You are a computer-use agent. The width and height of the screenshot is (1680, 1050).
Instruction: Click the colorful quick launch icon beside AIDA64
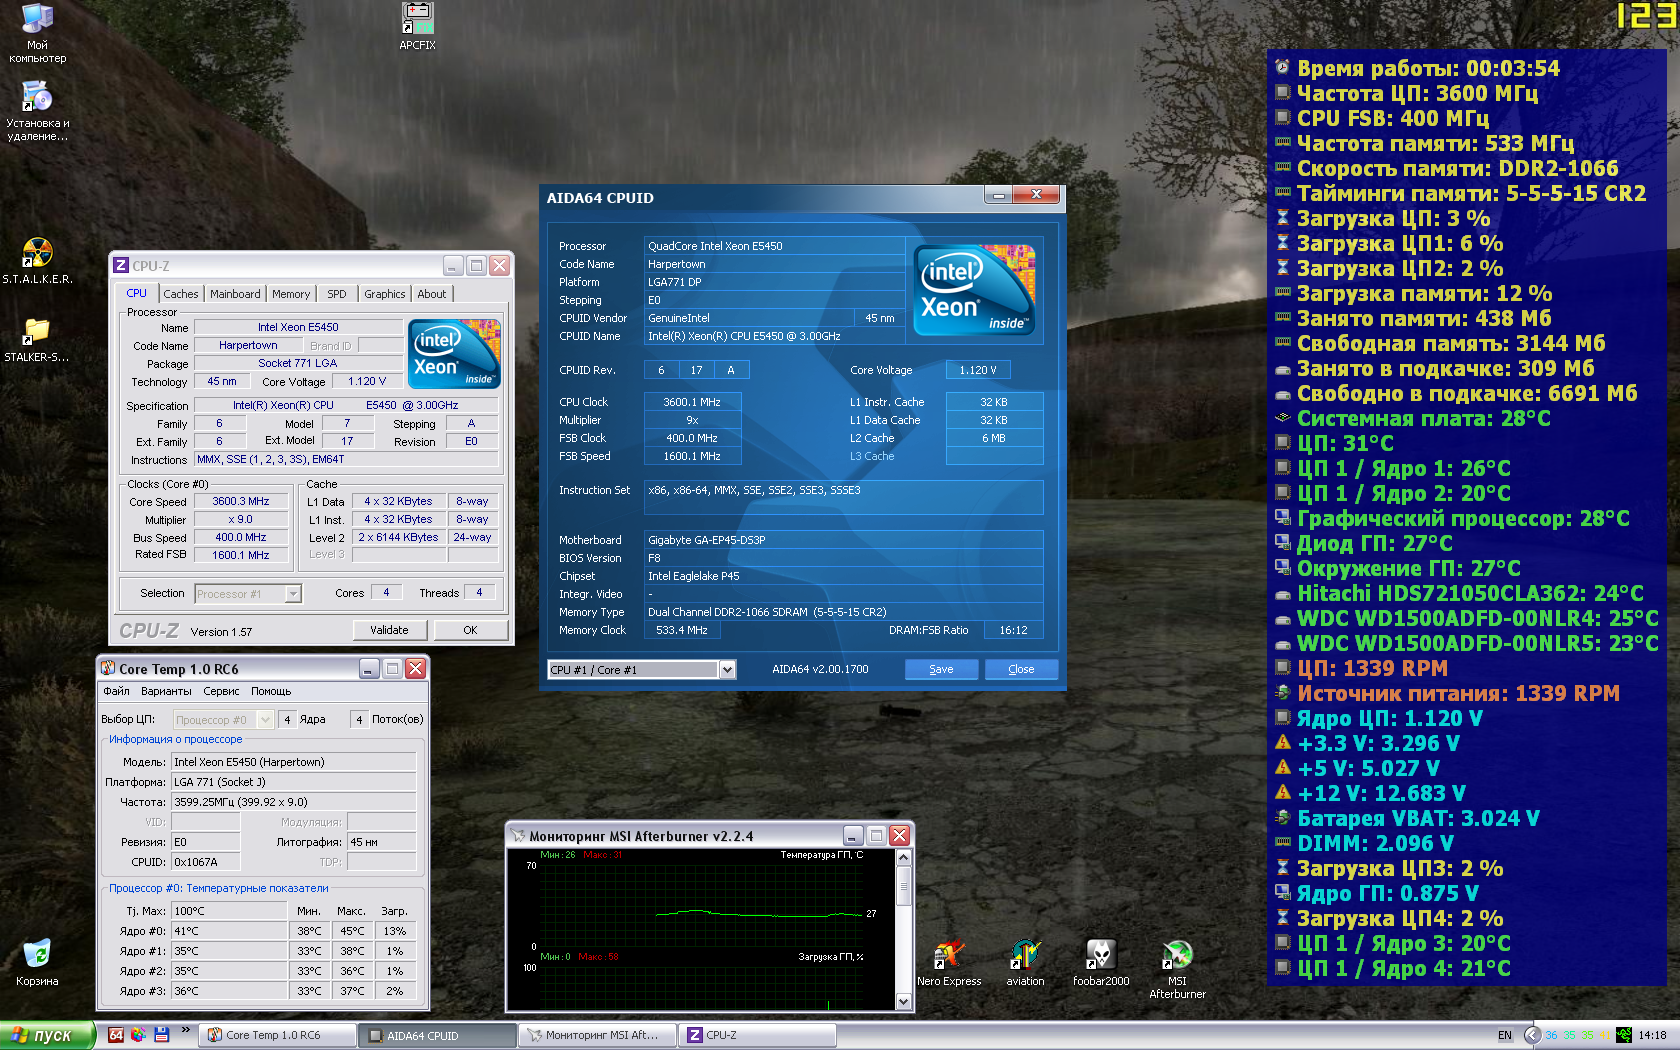click(138, 1035)
